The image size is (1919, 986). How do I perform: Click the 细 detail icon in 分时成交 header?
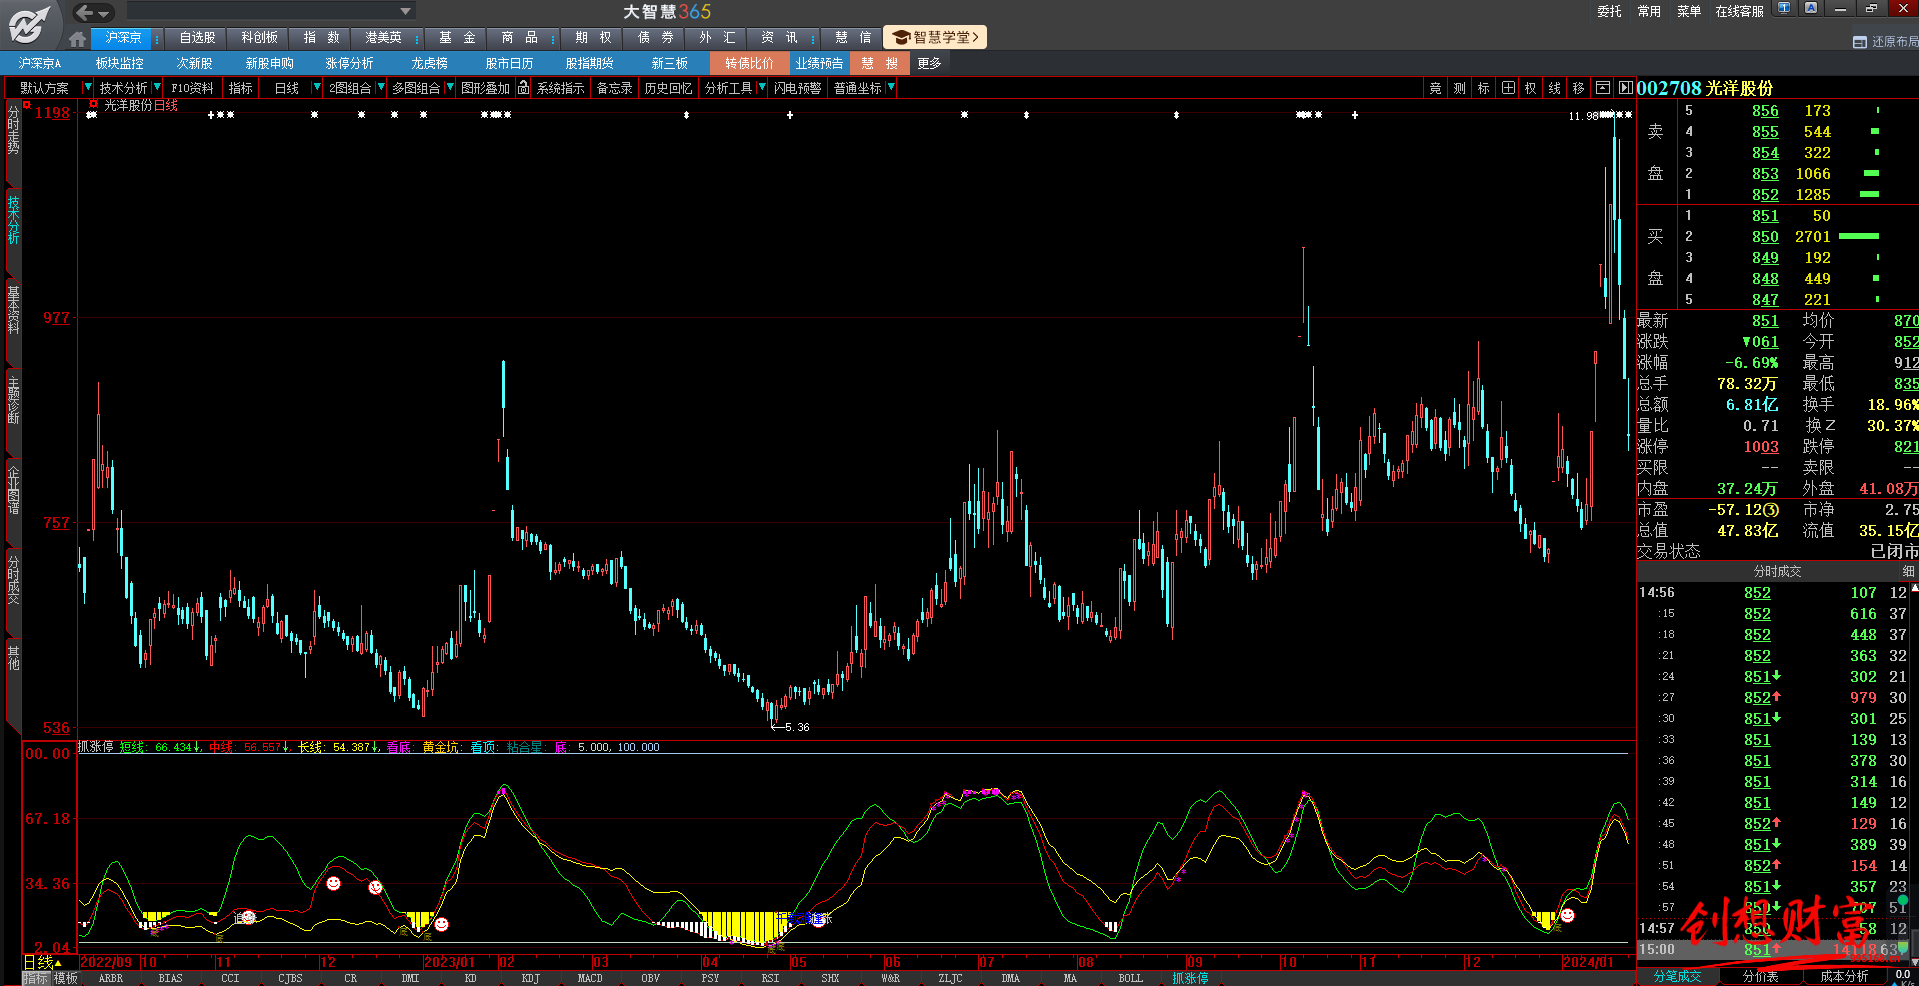[1908, 571]
